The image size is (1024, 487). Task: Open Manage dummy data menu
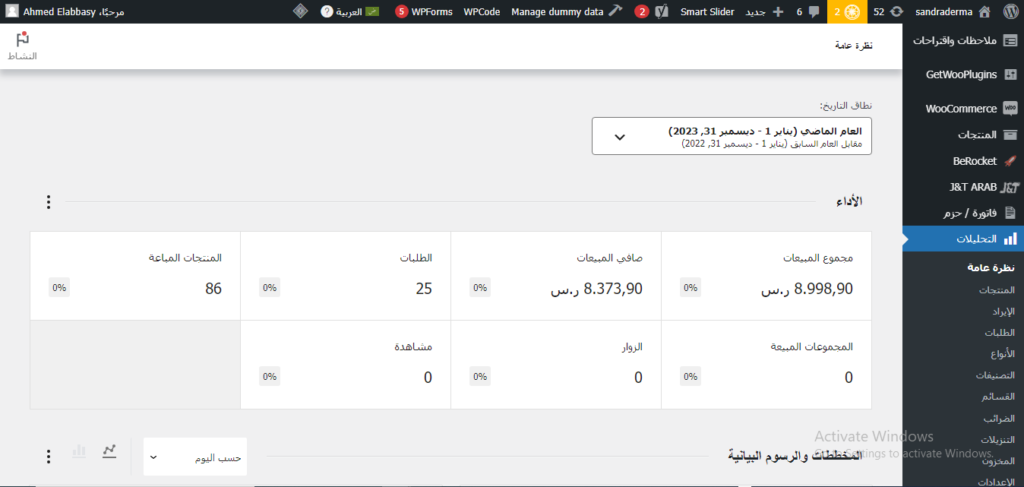(x=567, y=11)
